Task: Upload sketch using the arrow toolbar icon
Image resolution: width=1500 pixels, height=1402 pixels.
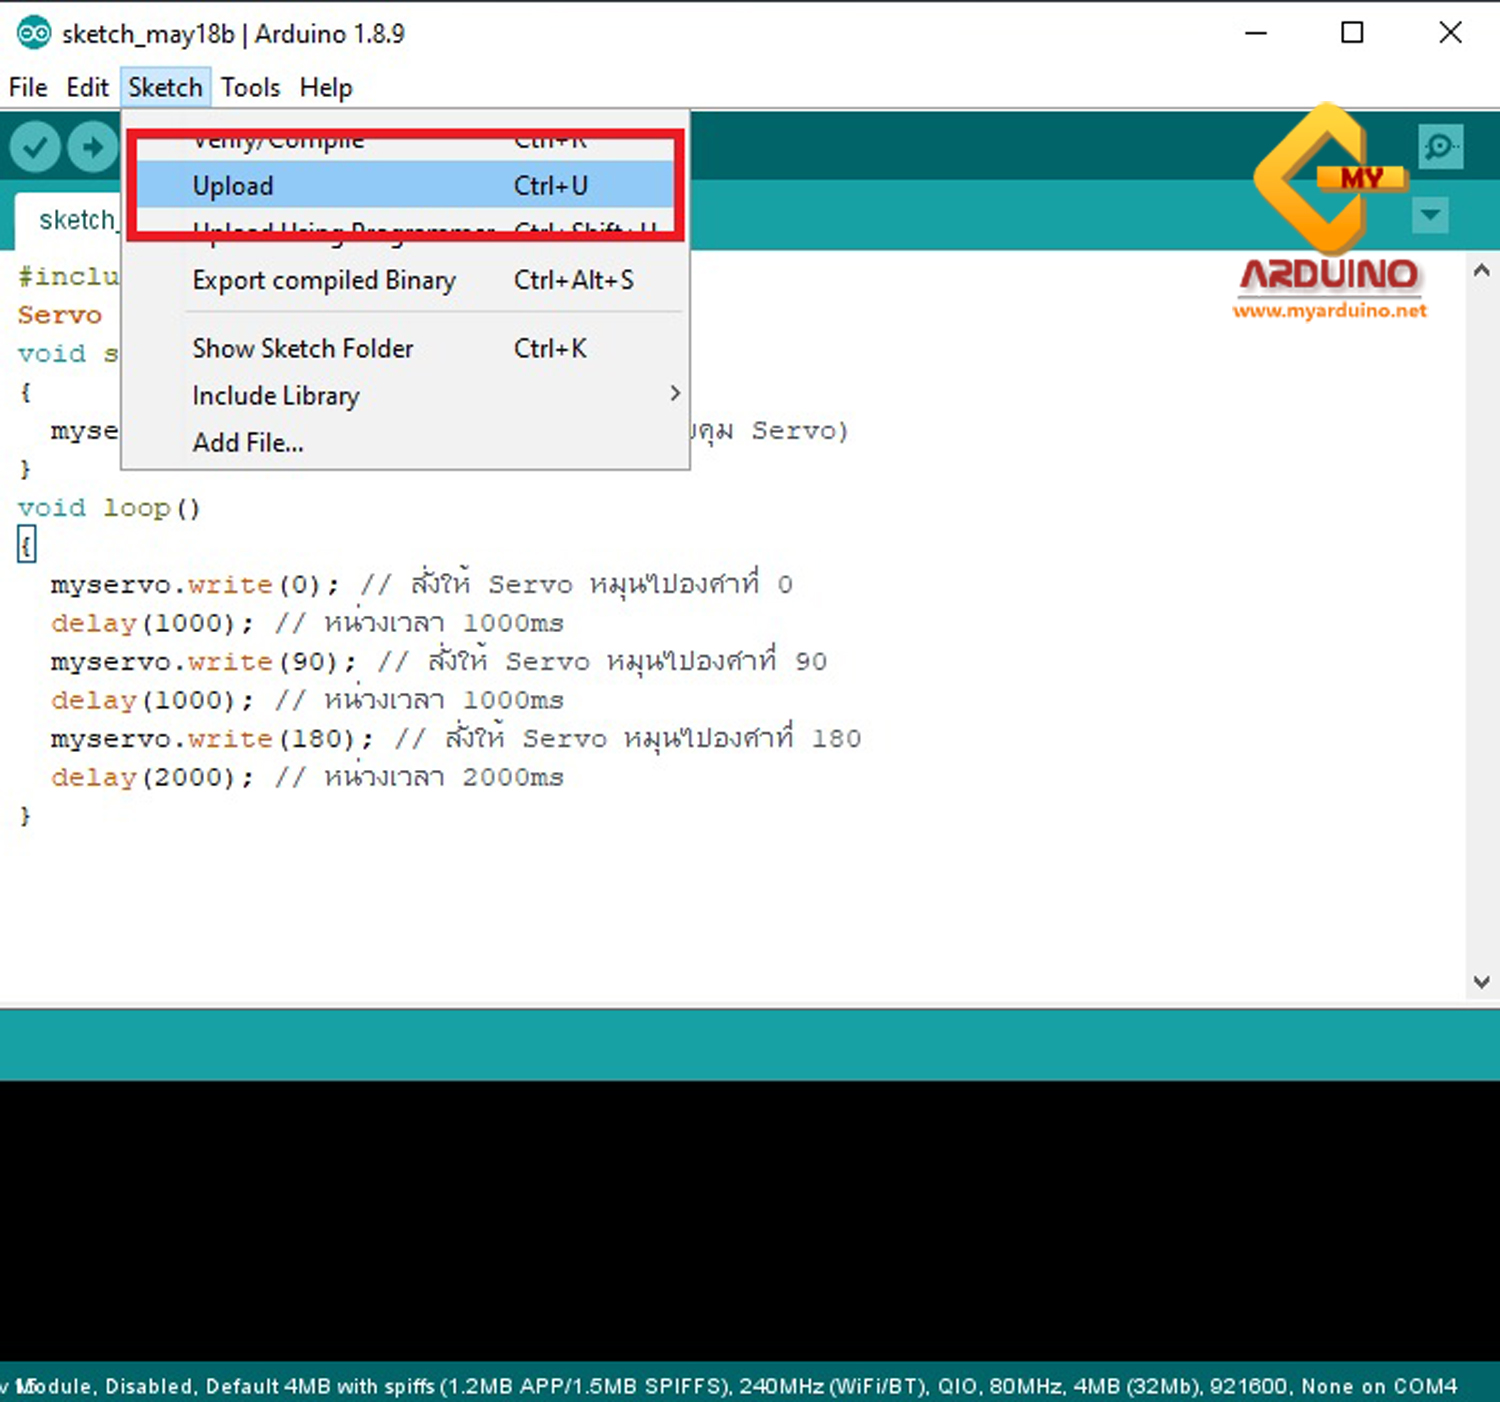Action: coord(93,146)
